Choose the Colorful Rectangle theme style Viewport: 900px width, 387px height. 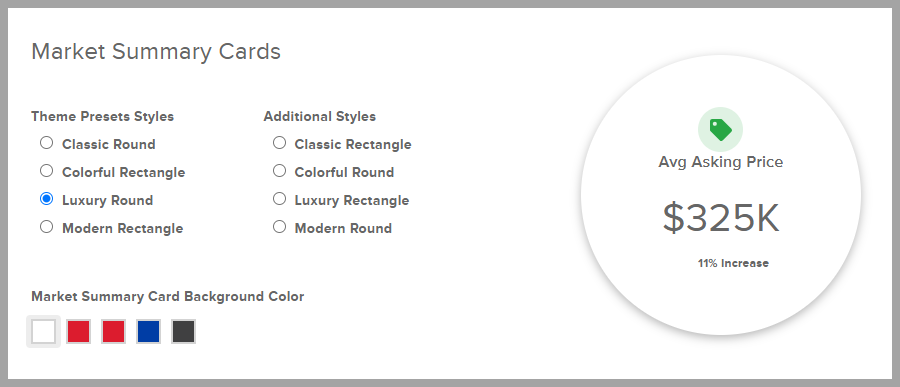click(x=46, y=171)
